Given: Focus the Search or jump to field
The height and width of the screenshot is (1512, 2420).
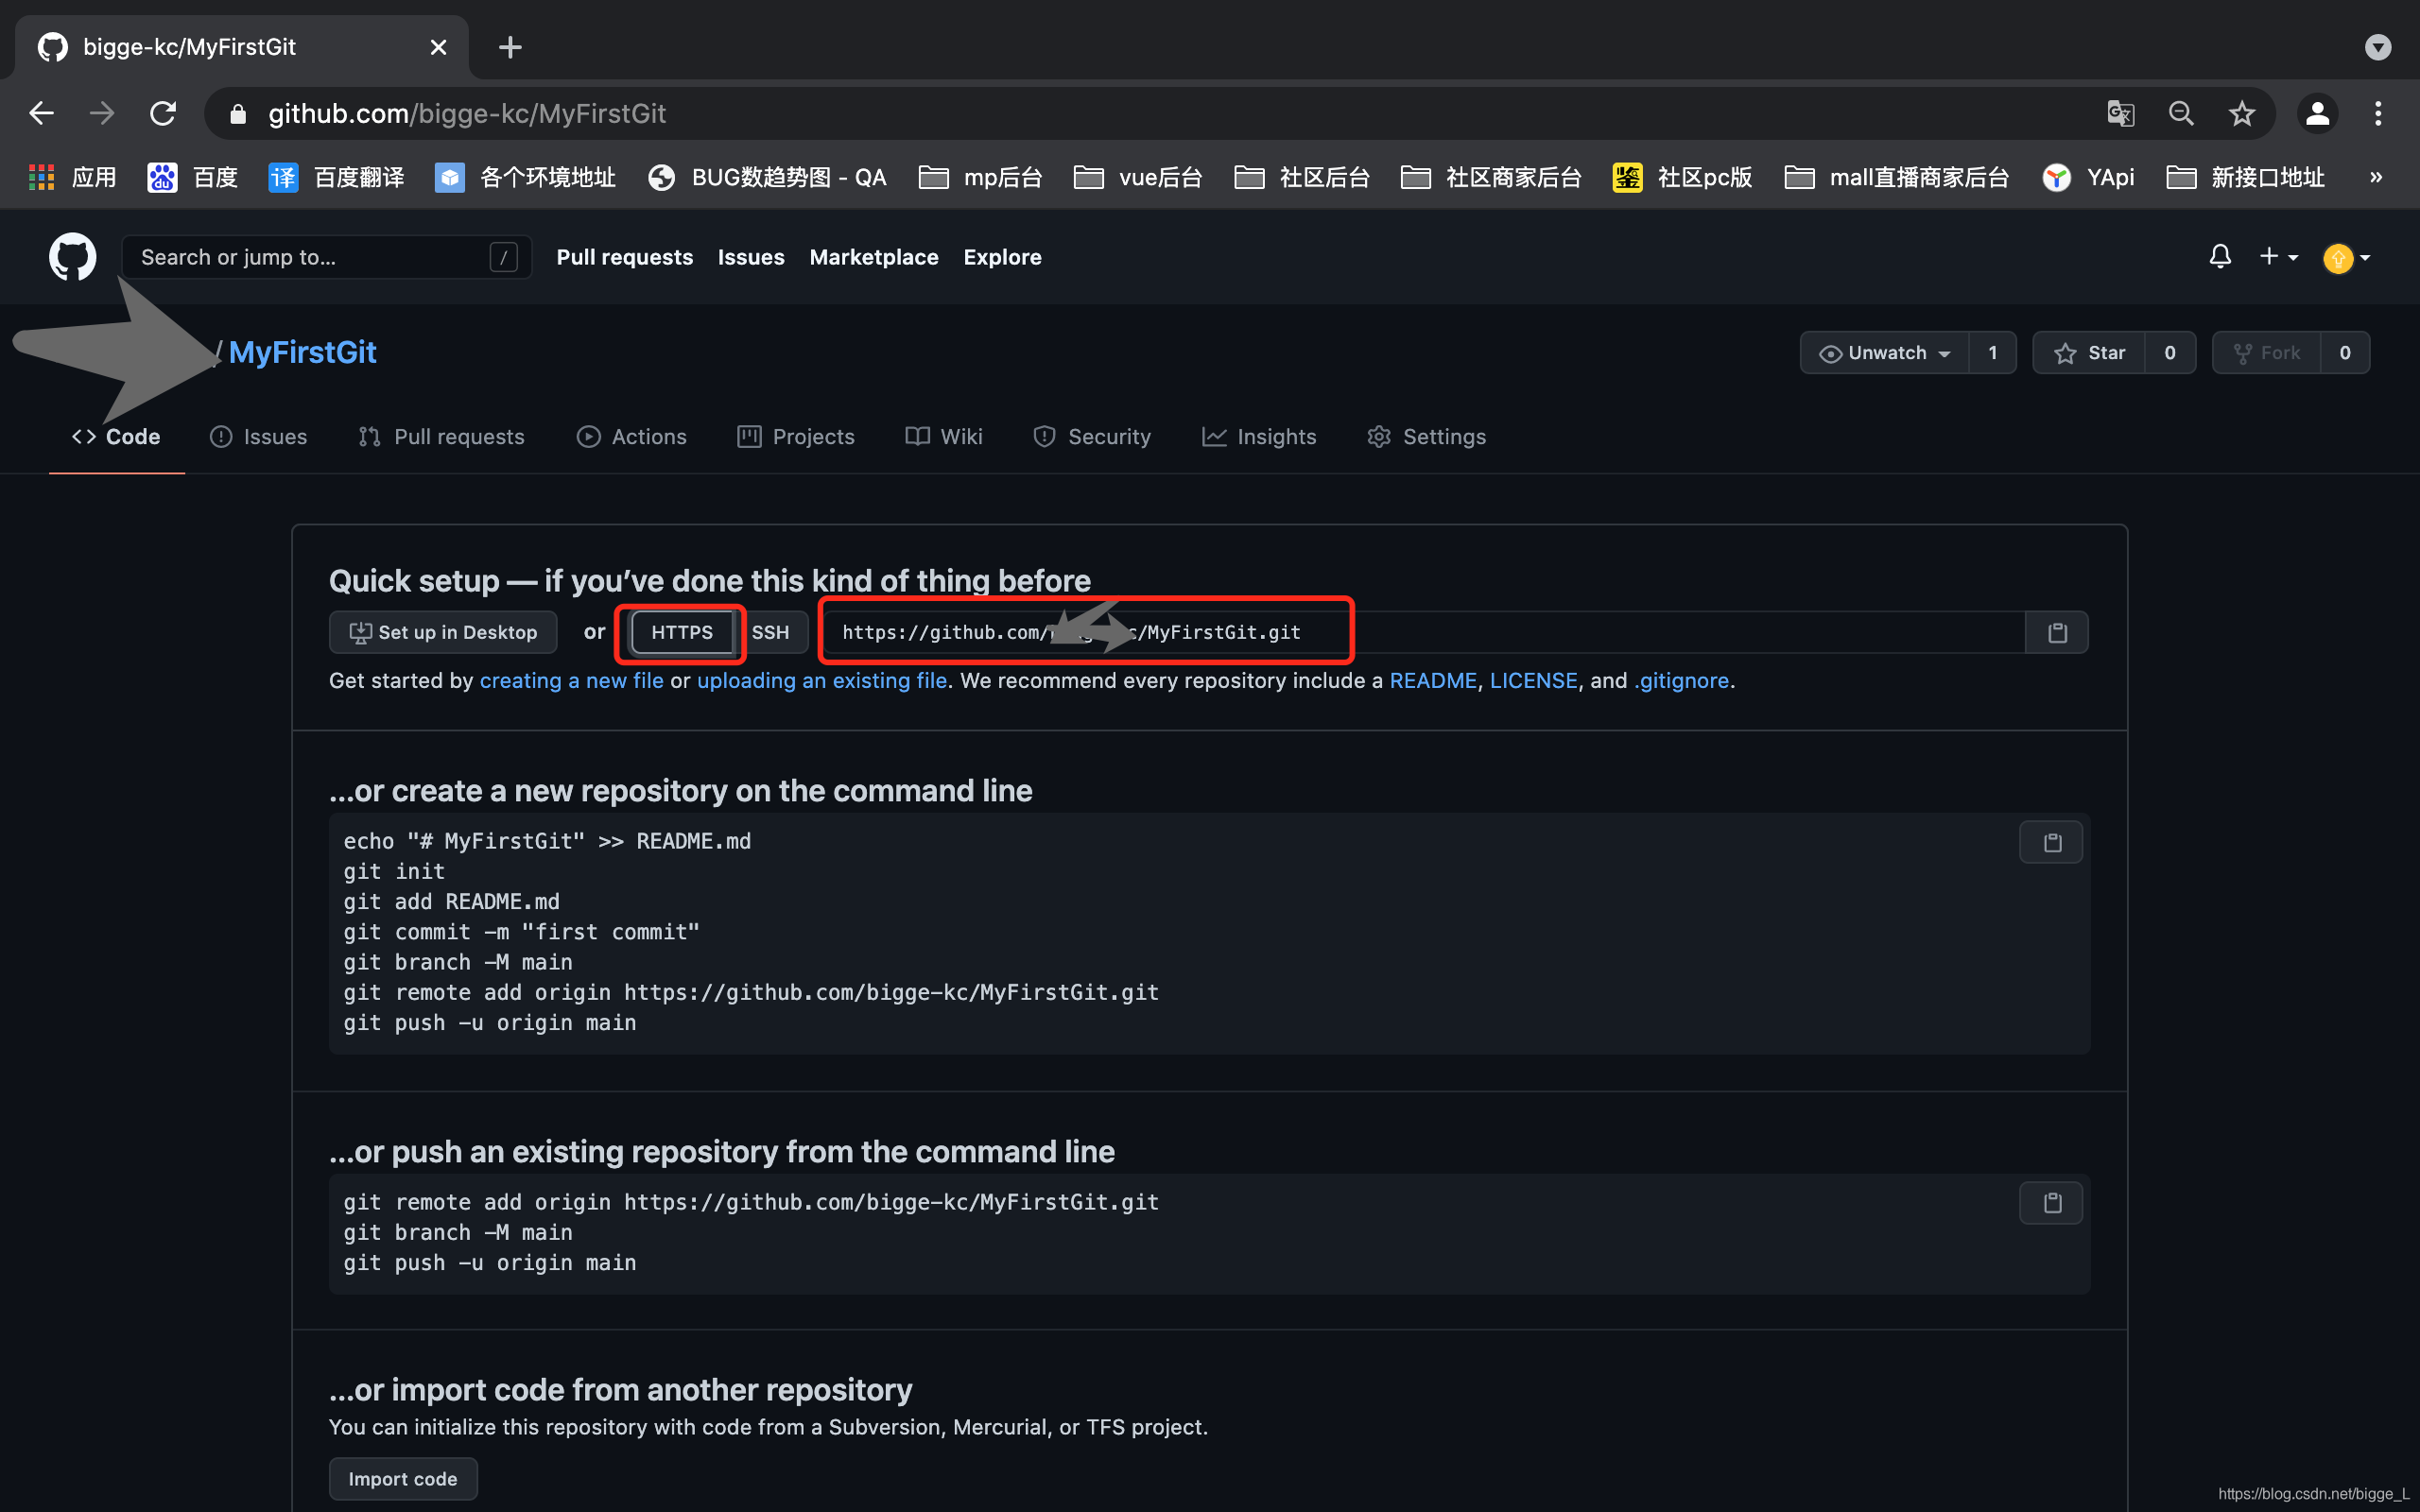Looking at the screenshot, I should 326,257.
